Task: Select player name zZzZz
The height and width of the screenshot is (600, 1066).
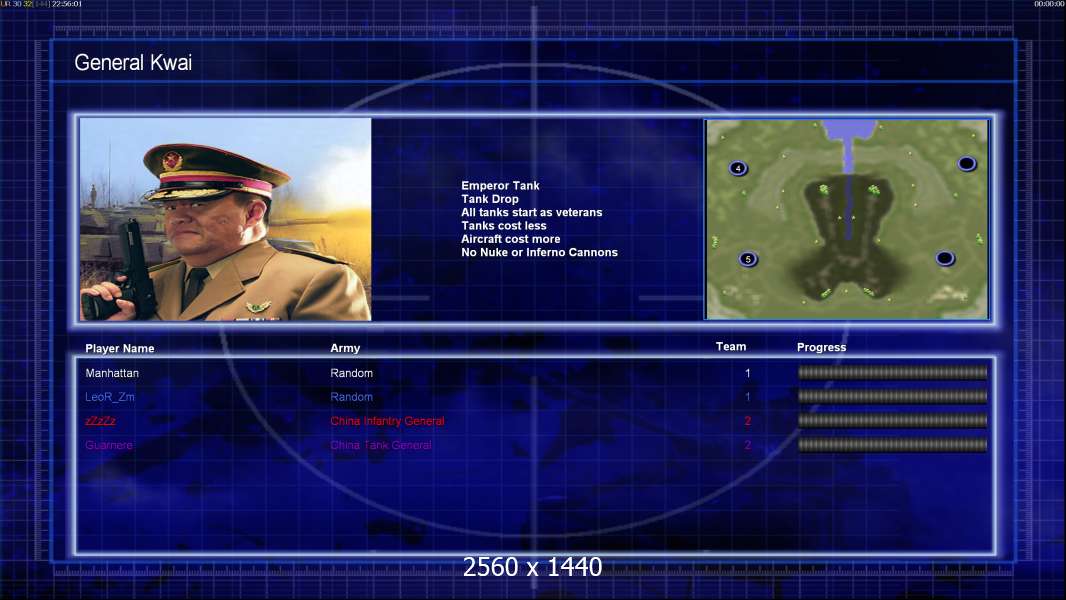Action: [100, 421]
